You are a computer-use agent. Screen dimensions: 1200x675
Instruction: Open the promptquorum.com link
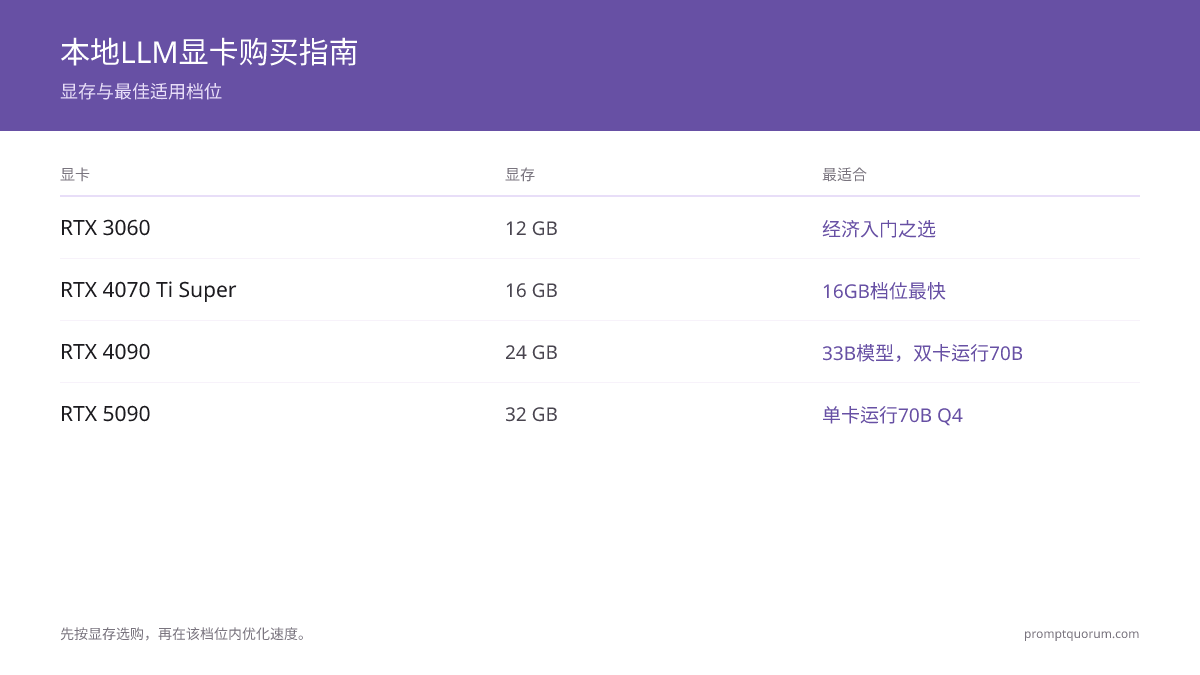pyautogui.click(x=1081, y=633)
